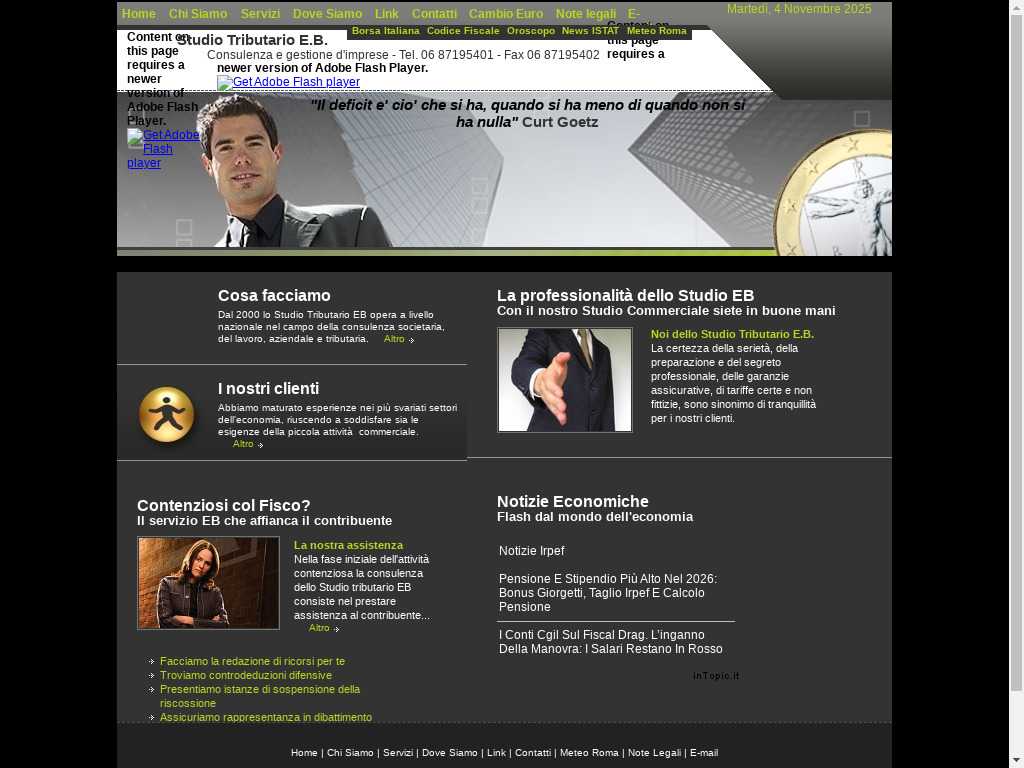Viewport: 1024px width, 768px height.
Task: Click the handshake photo thumbnail
Action: tap(565, 380)
